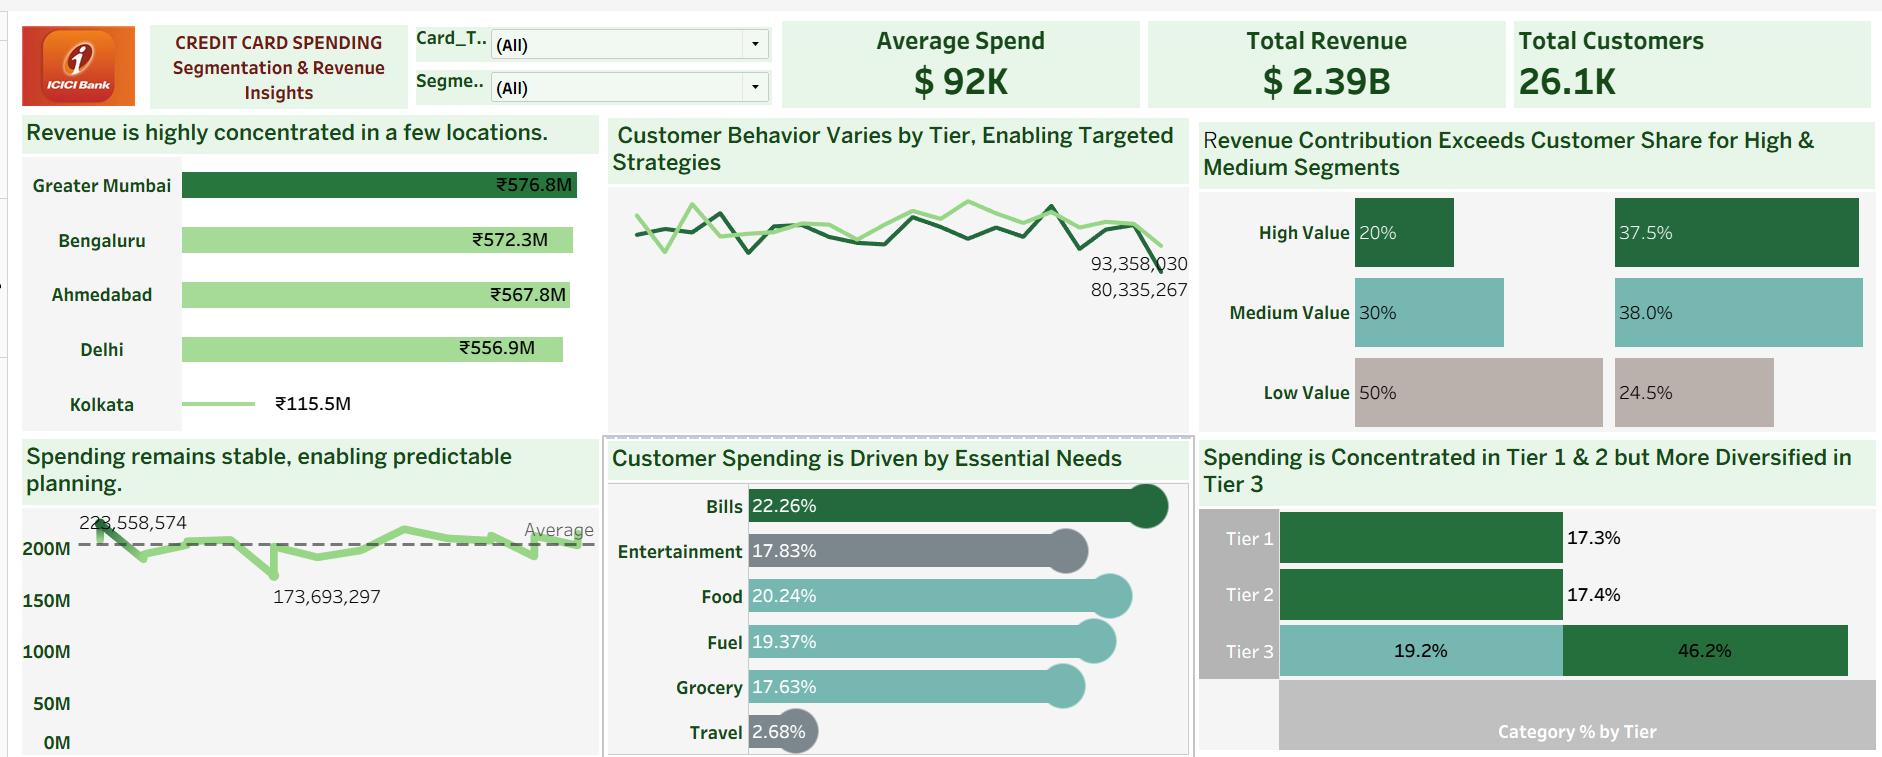The image size is (1882, 757).
Task: Select the 'Revenue is highly concentrated' chart title
Action: click(287, 132)
